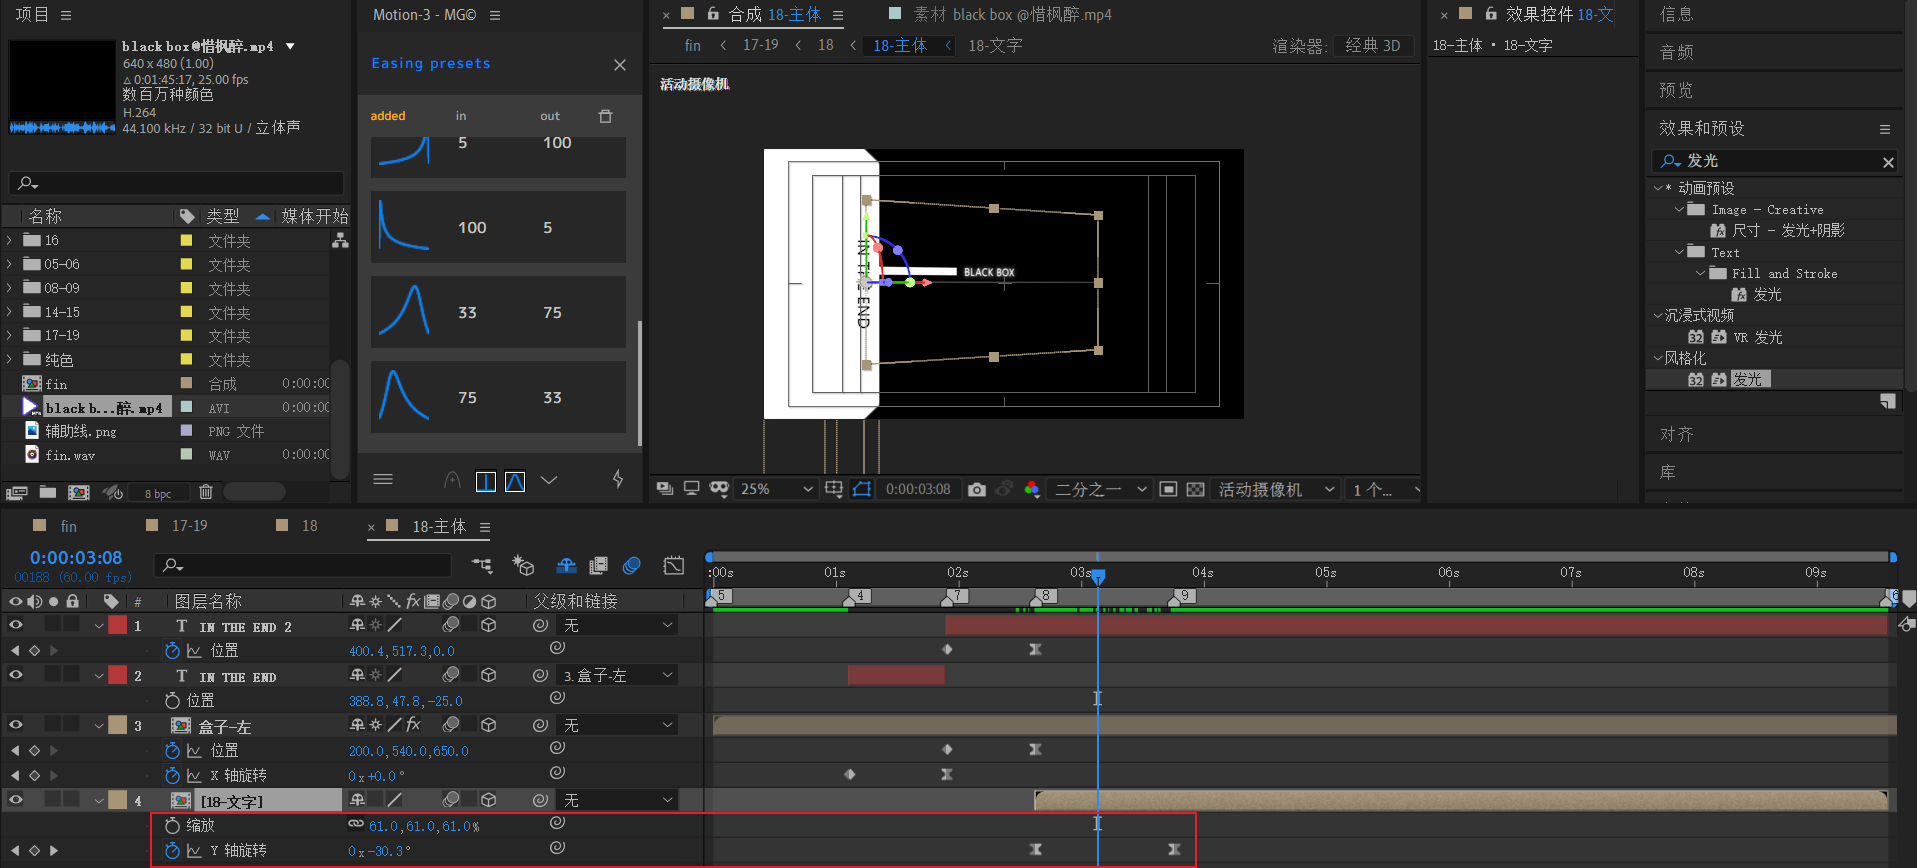Click the red label swatch of layer 1
This screenshot has width=1917, height=868.
point(118,625)
